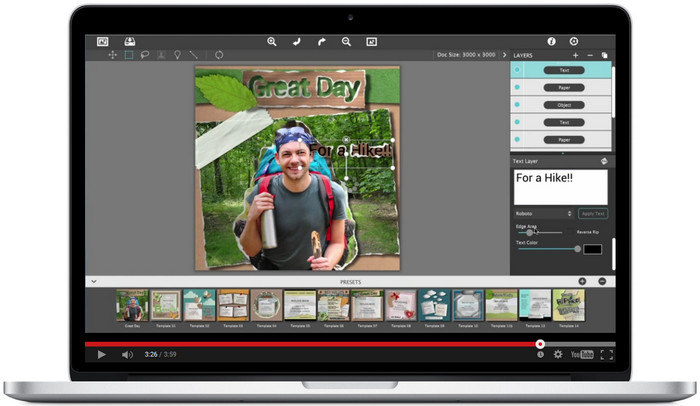Select the Paper layer below Object
The image size is (700, 406).
(564, 139)
